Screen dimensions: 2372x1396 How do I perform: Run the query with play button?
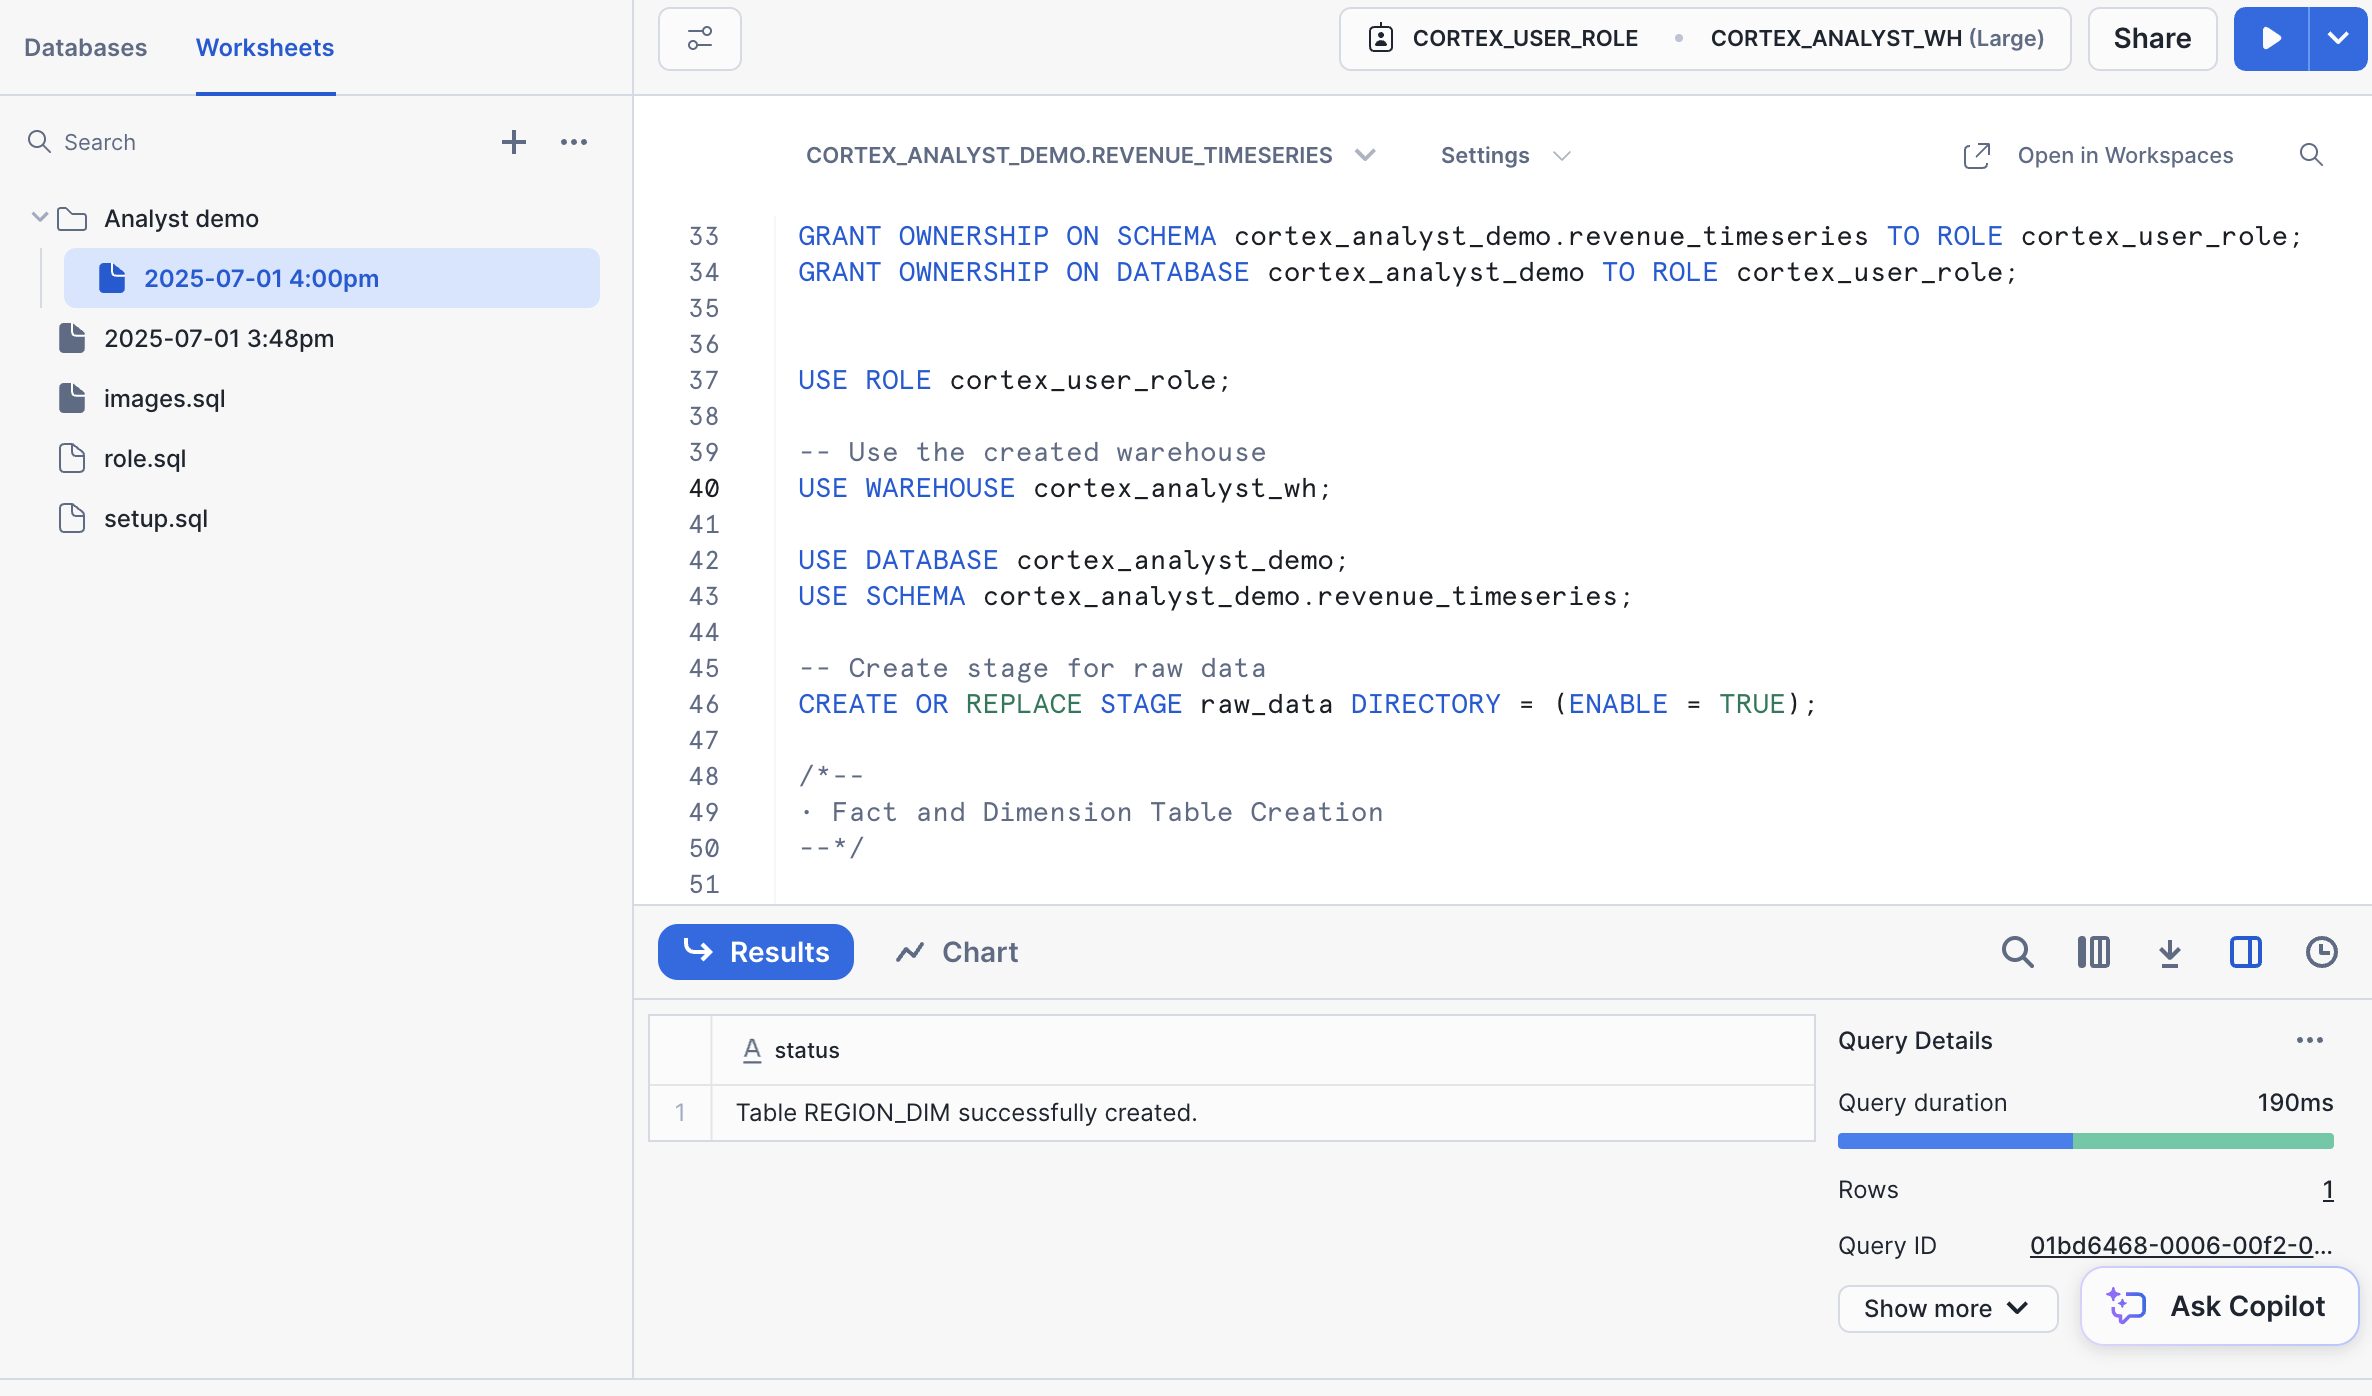click(2271, 39)
